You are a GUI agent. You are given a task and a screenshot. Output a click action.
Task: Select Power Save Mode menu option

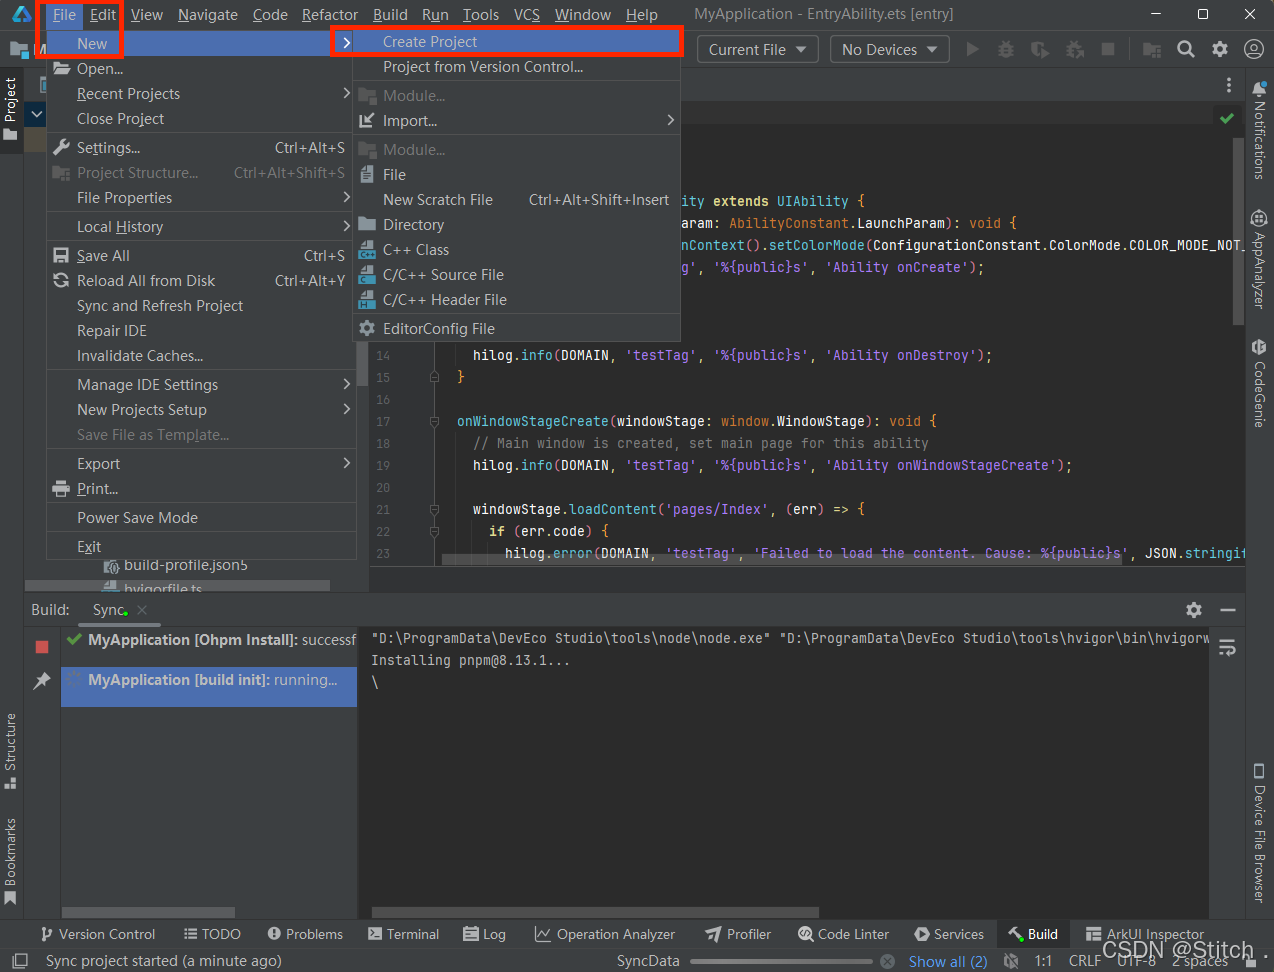(x=137, y=518)
